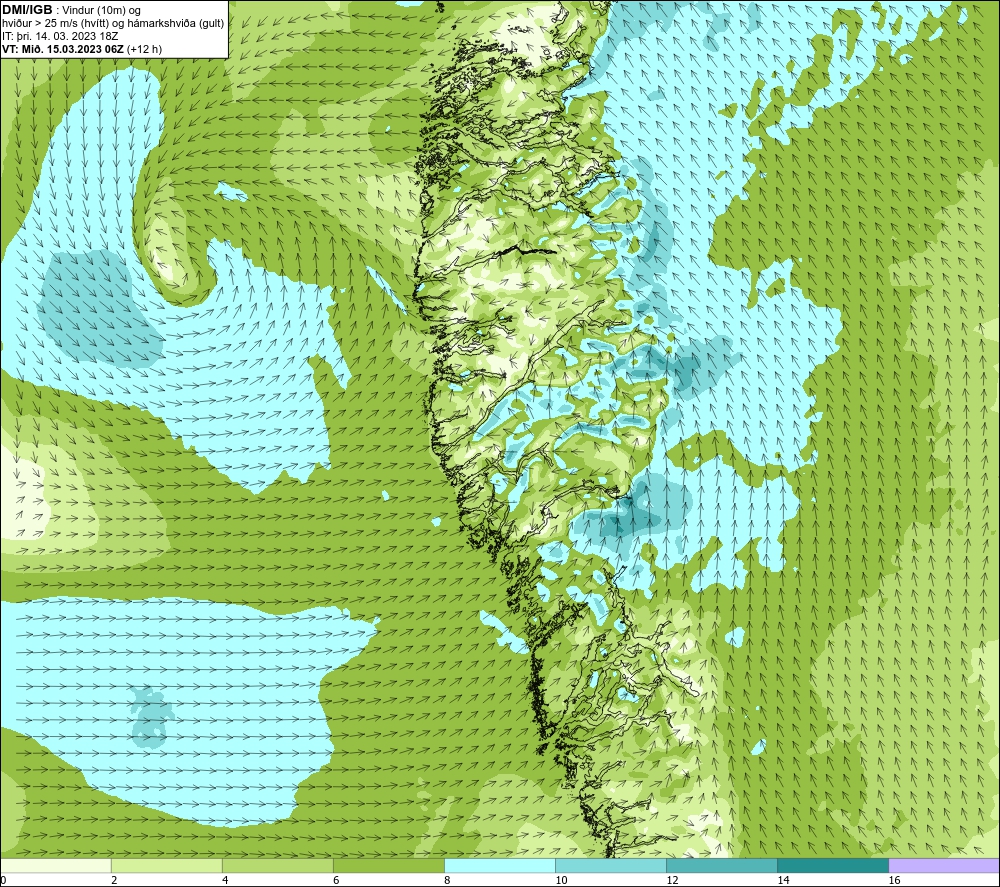1000x887 pixels.
Task: Click the 12–14 m/s teal swatch
Action: [x=722, y=865]
